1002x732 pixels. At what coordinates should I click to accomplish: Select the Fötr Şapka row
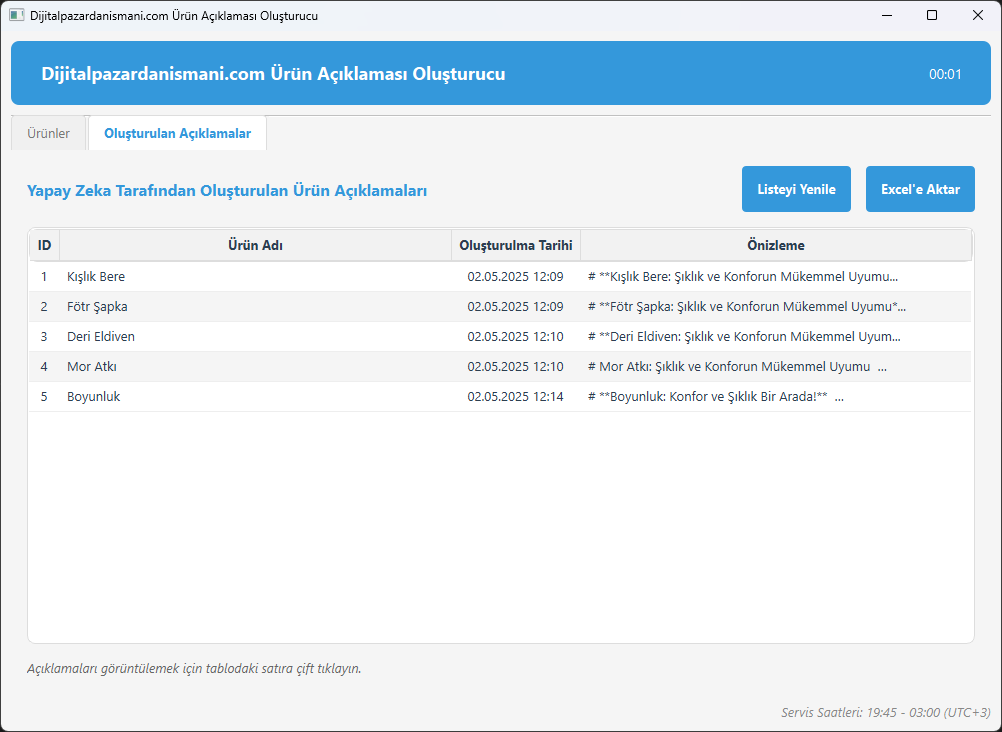tap(500, 307)
